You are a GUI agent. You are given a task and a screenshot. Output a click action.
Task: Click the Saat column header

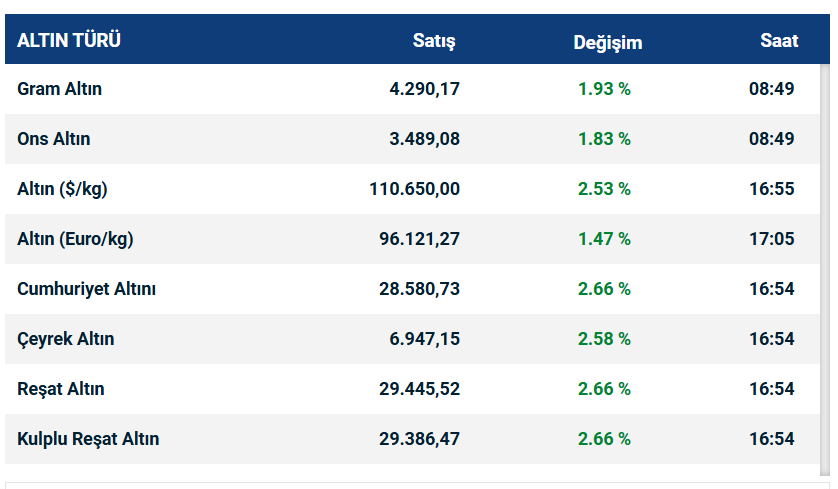pos(779,41)
